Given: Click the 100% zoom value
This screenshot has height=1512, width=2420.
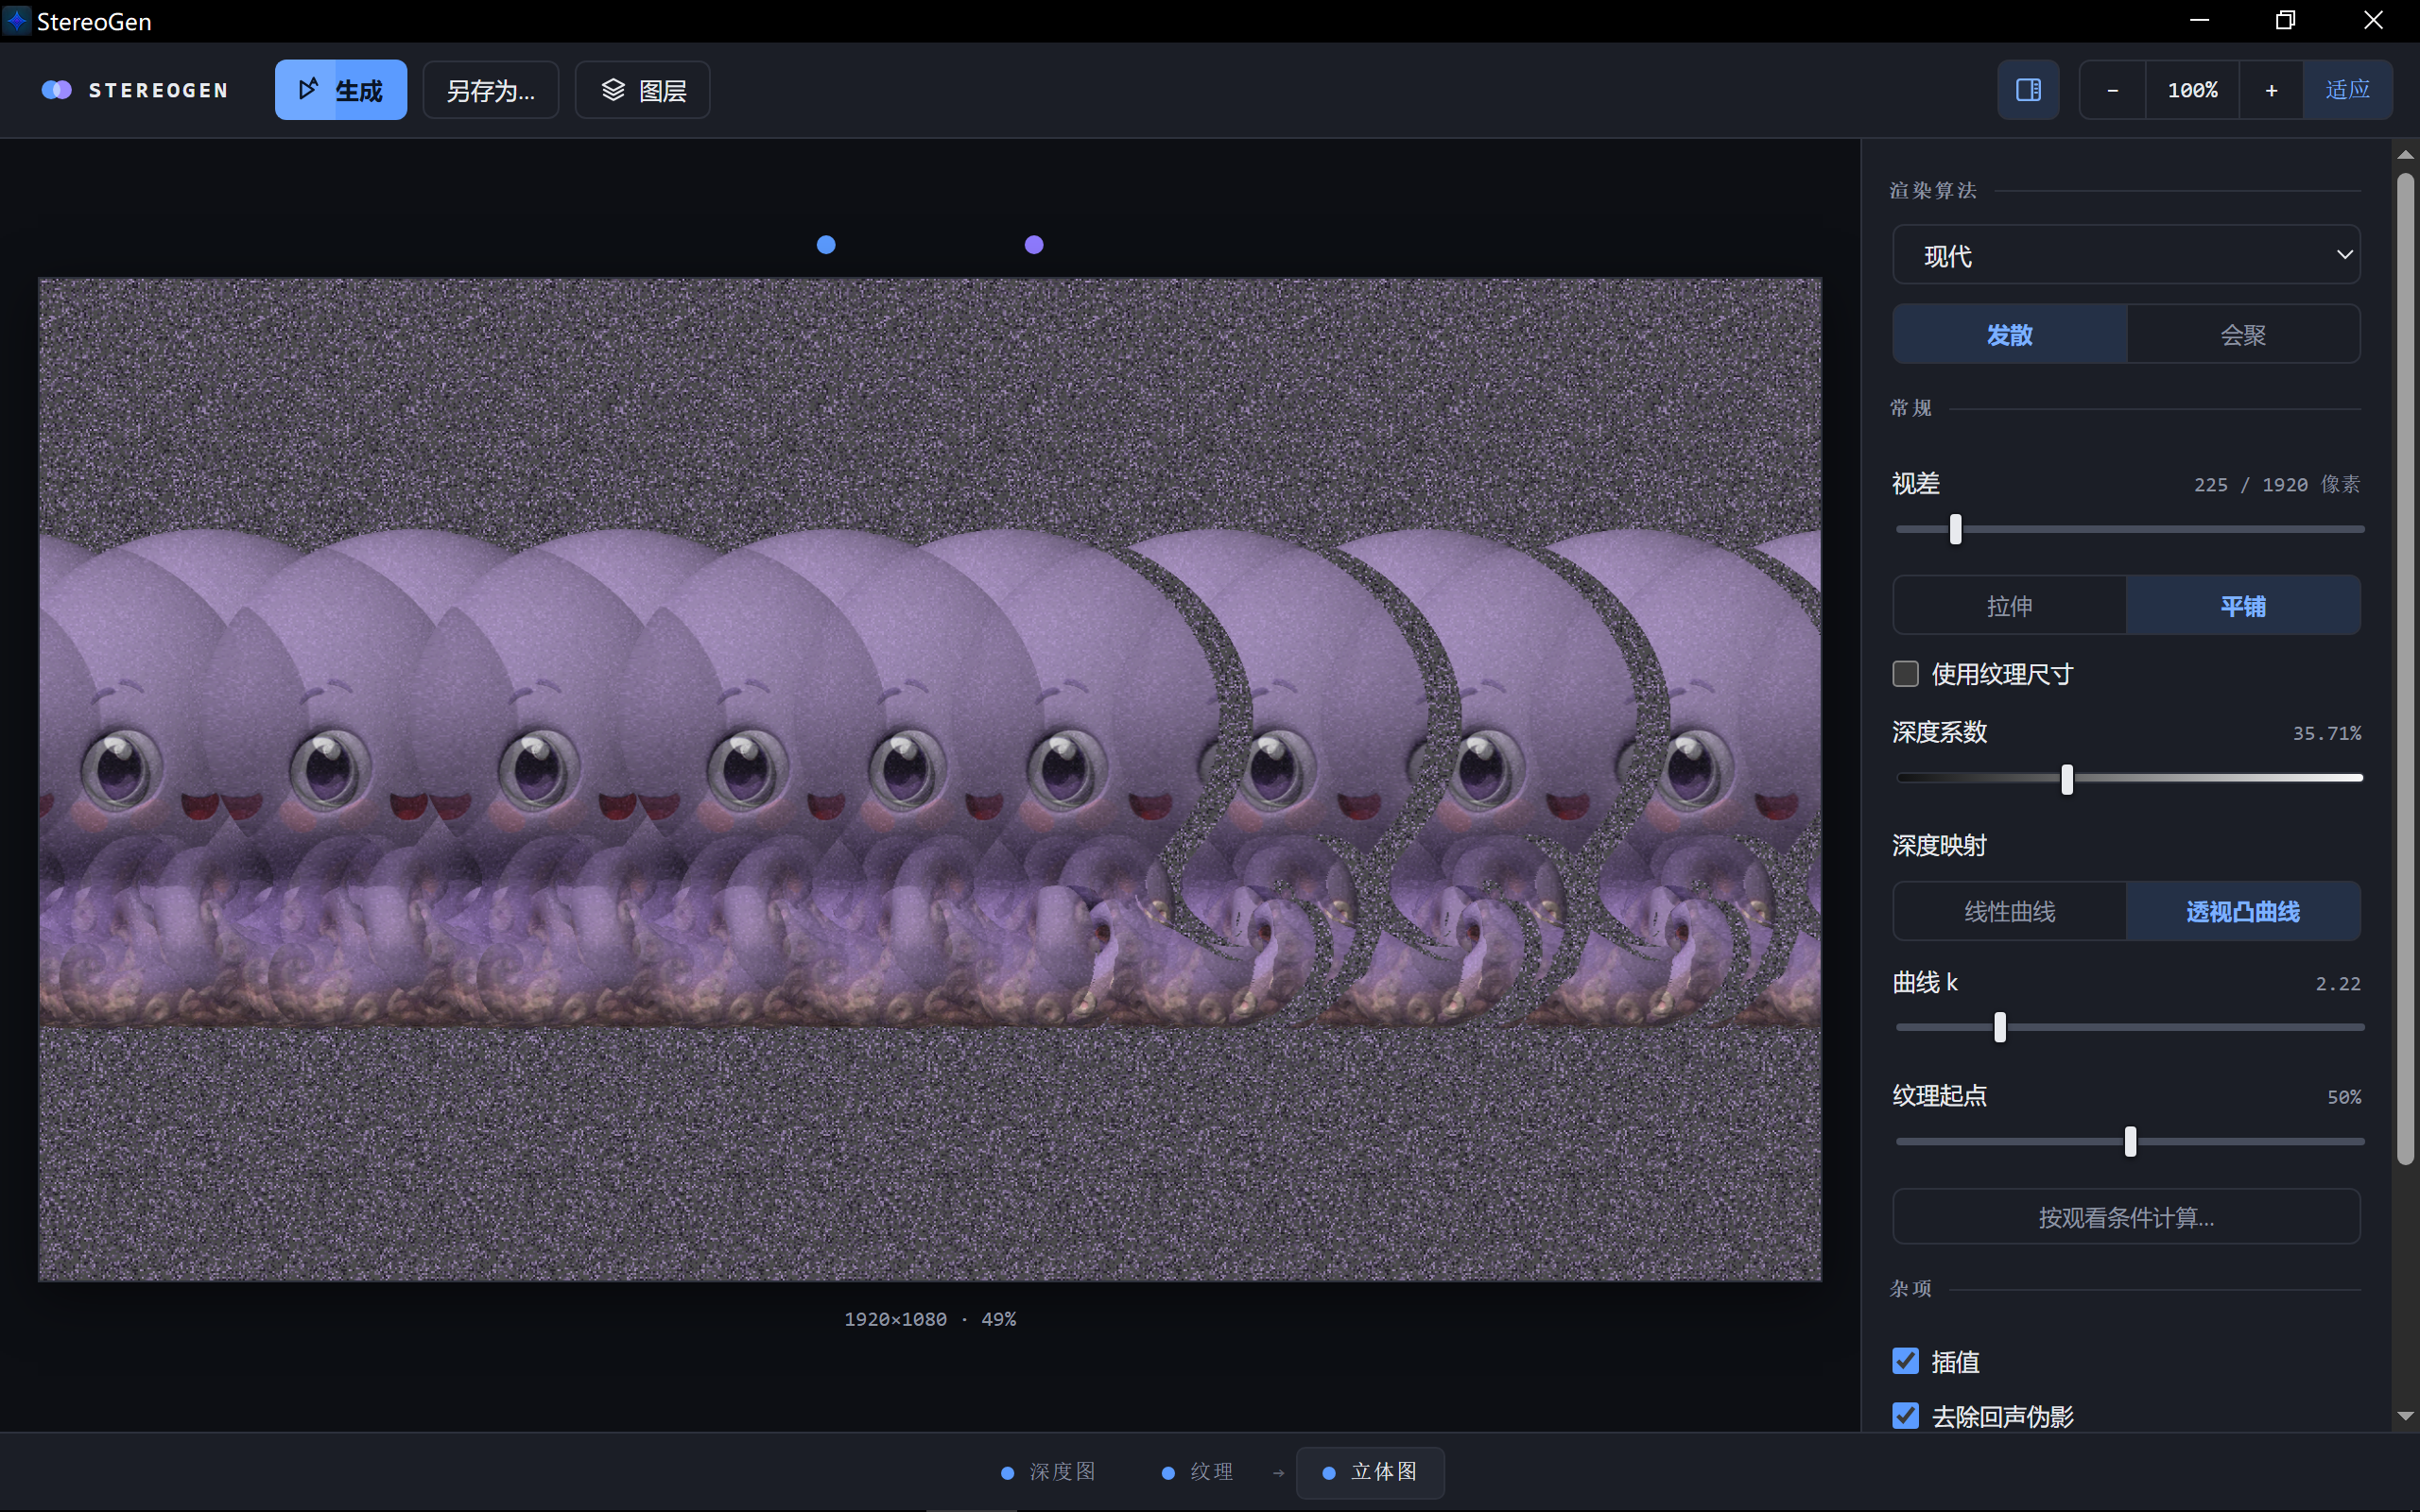Looking at the screenshot, I should click(2192, 90).
